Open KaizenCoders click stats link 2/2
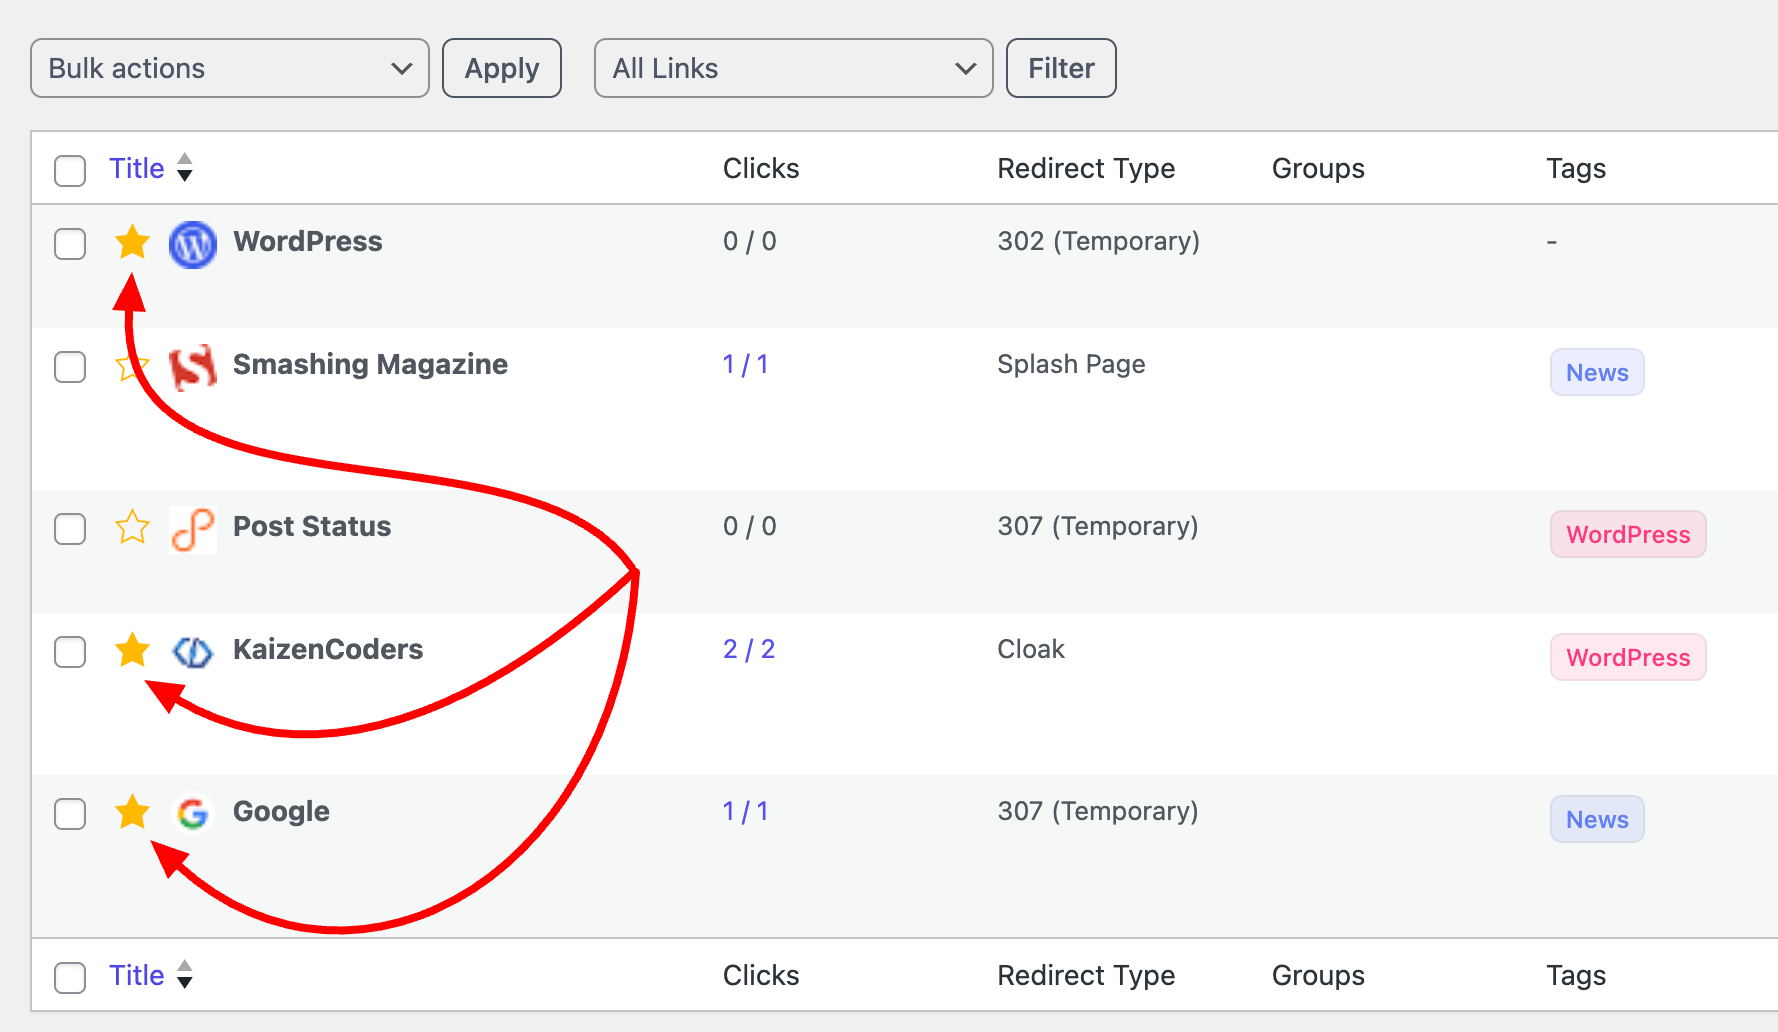Viewport: 1778px width, 1032px height. click(748, 649)
